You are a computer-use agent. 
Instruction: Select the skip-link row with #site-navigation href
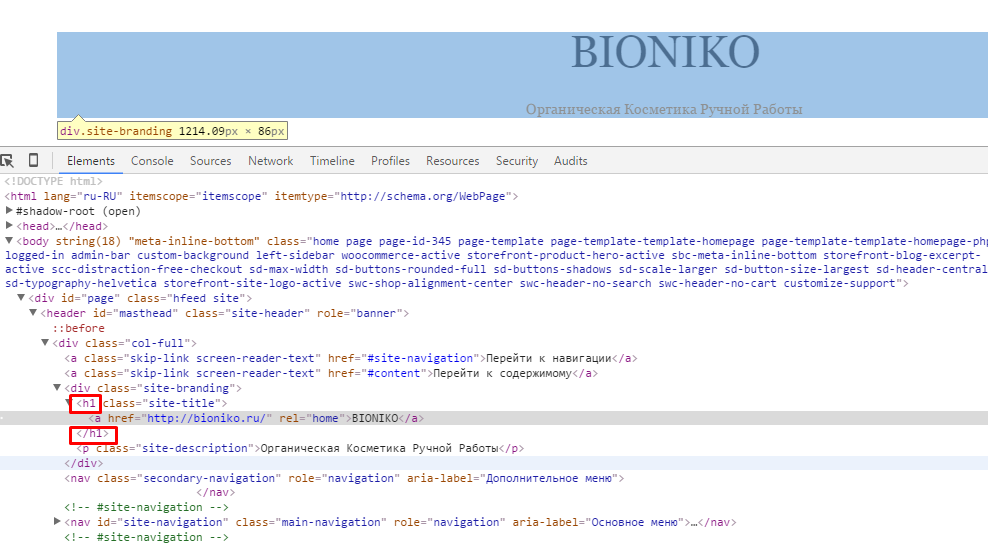[x=351, y=358]
